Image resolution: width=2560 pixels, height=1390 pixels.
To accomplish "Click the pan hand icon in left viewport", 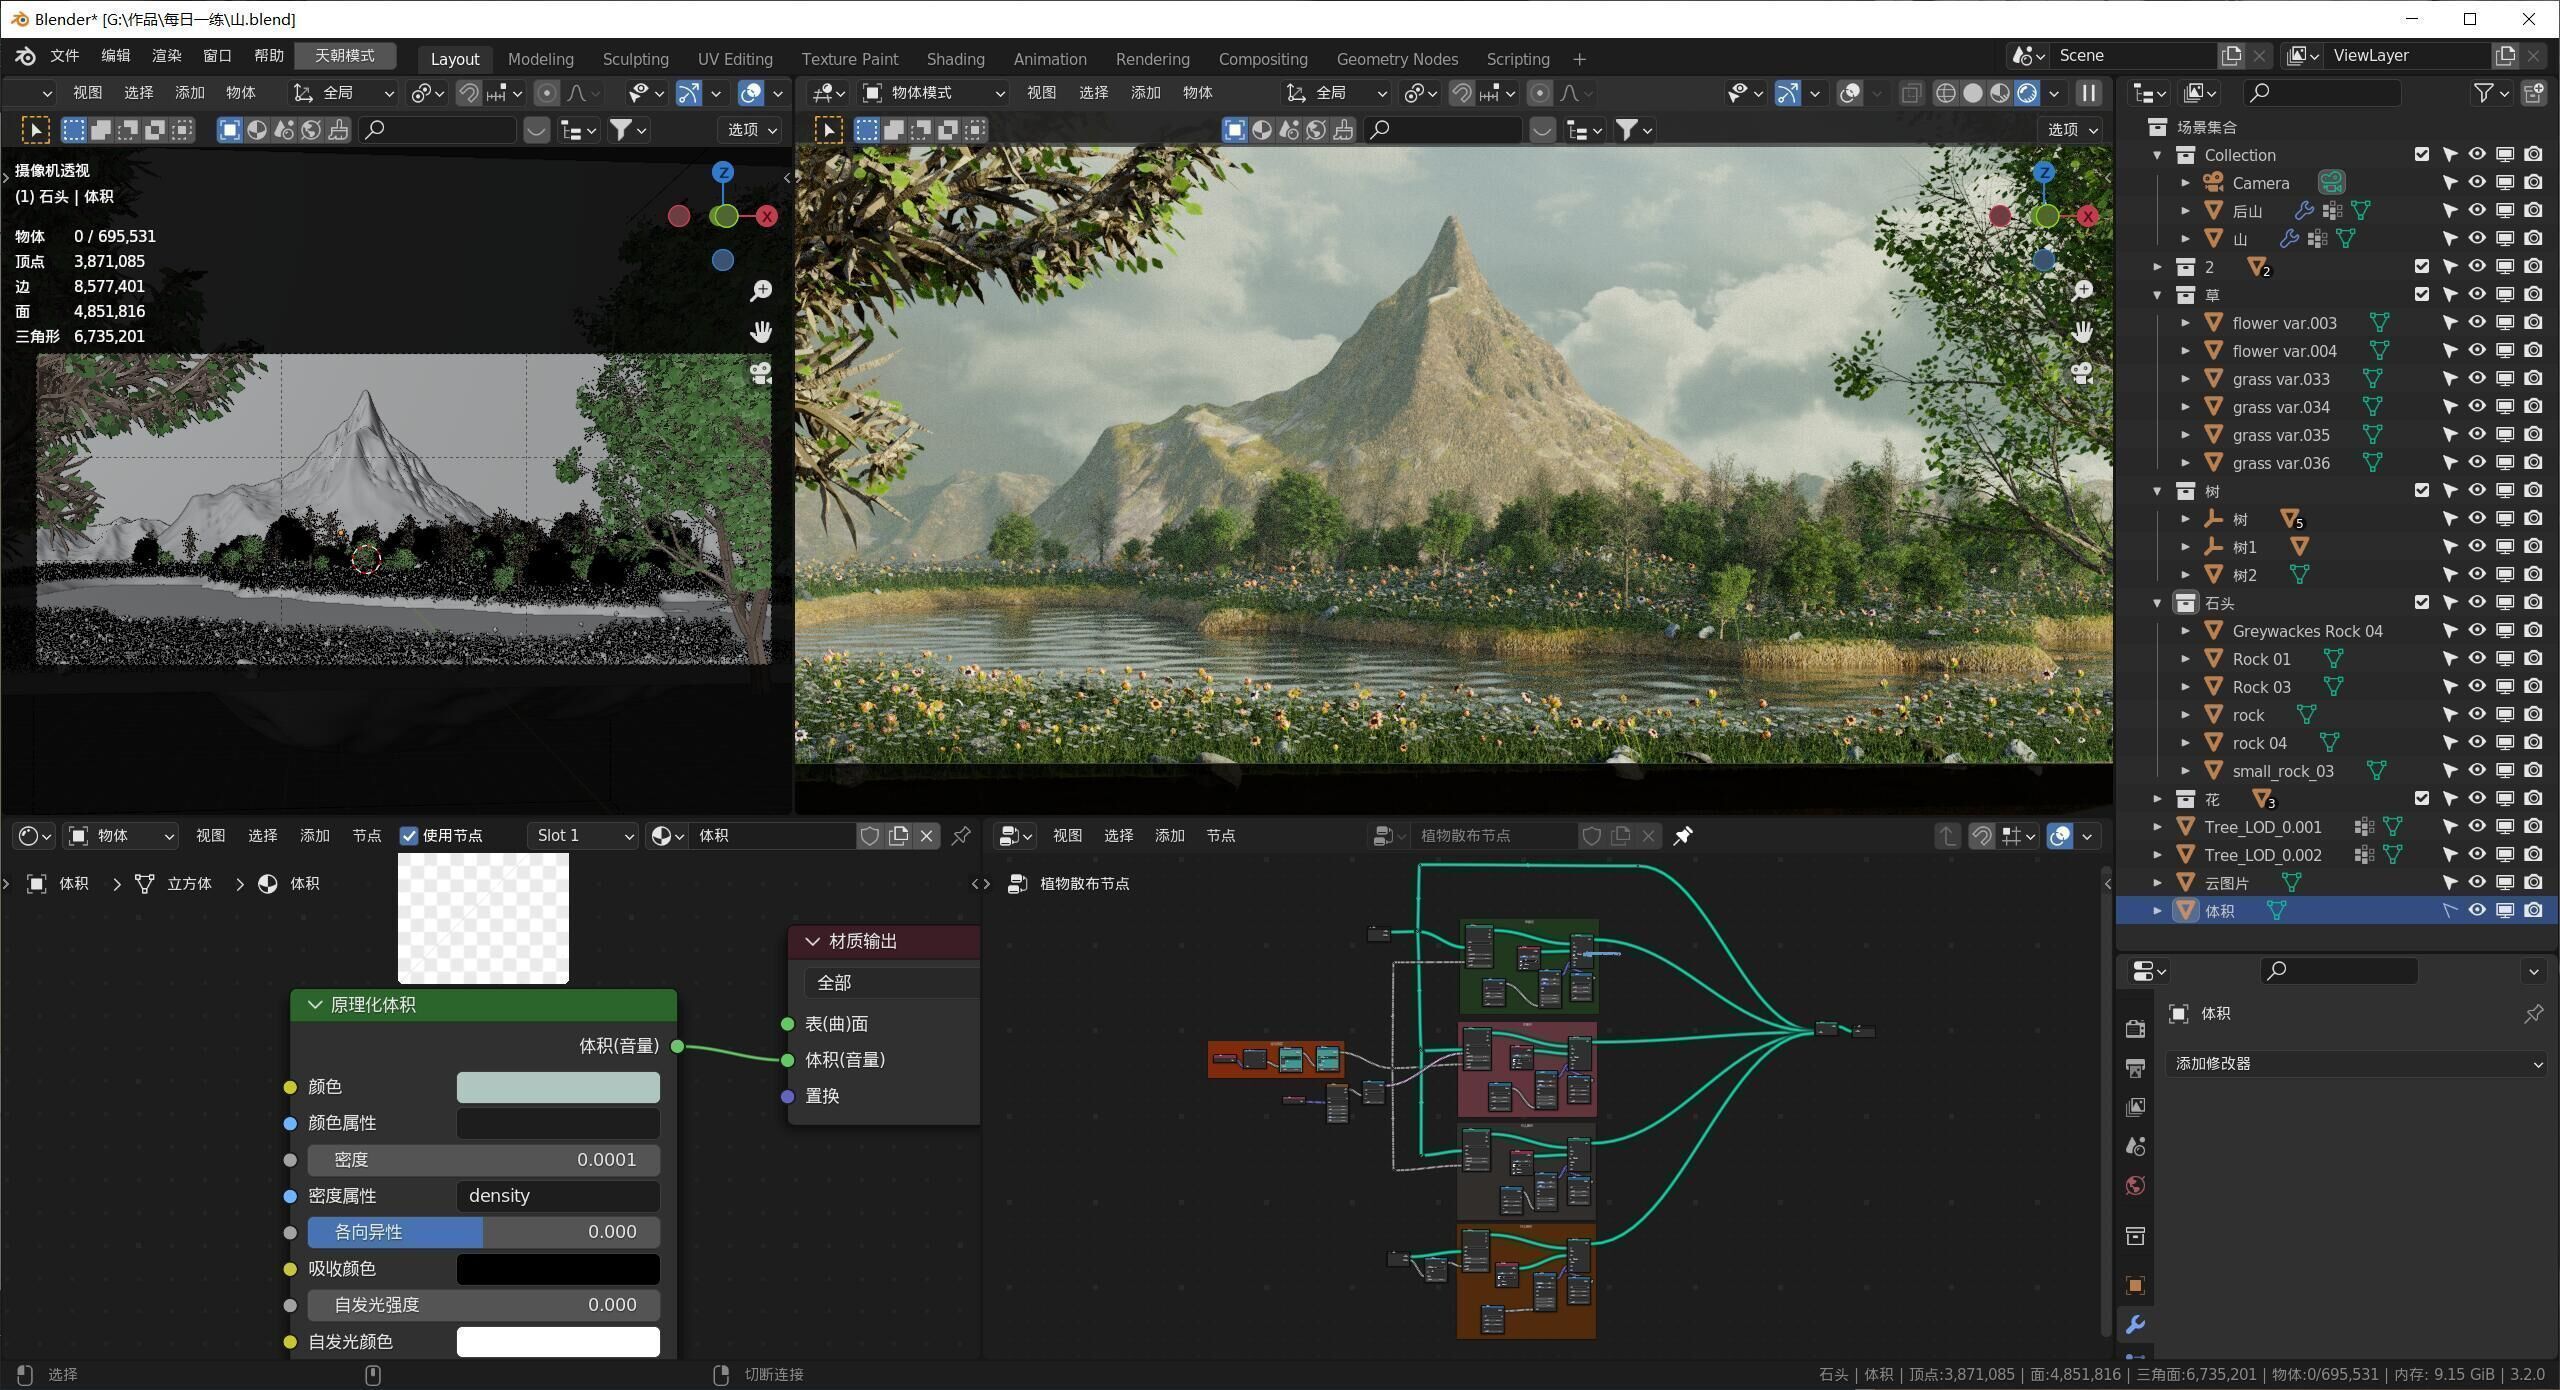I will coord(761,332).
